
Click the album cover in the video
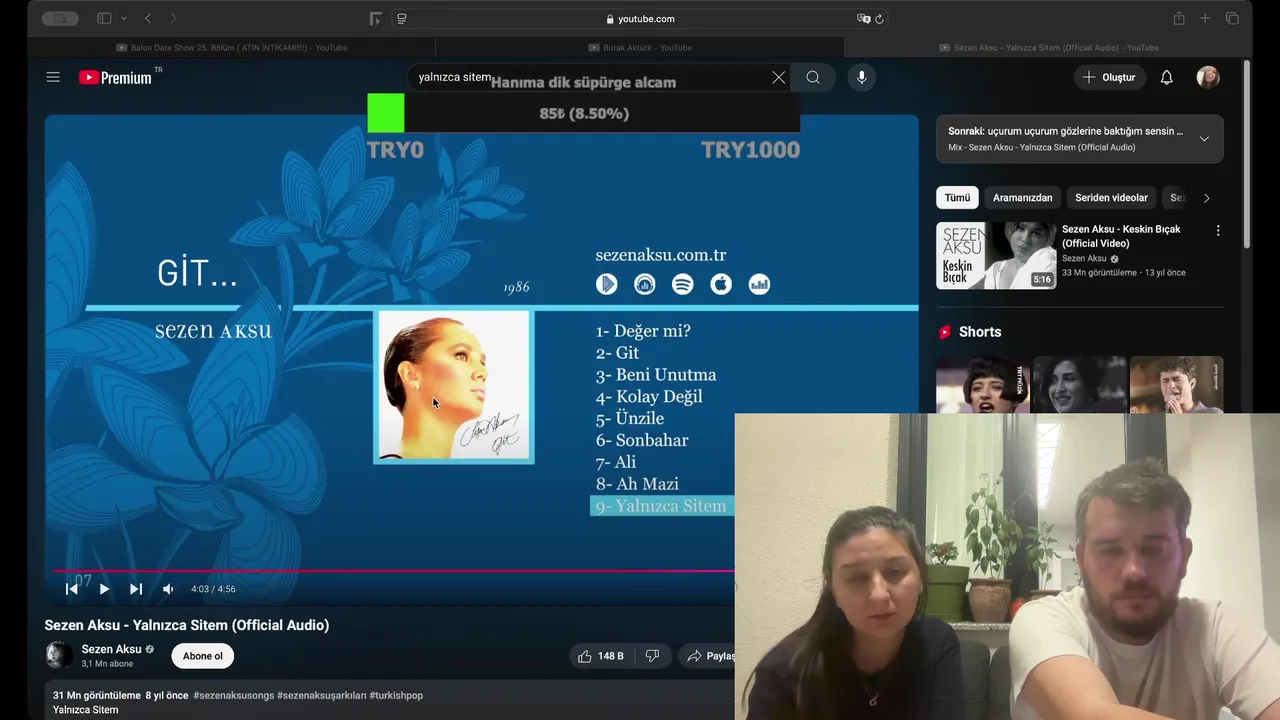tap(454, 387)
